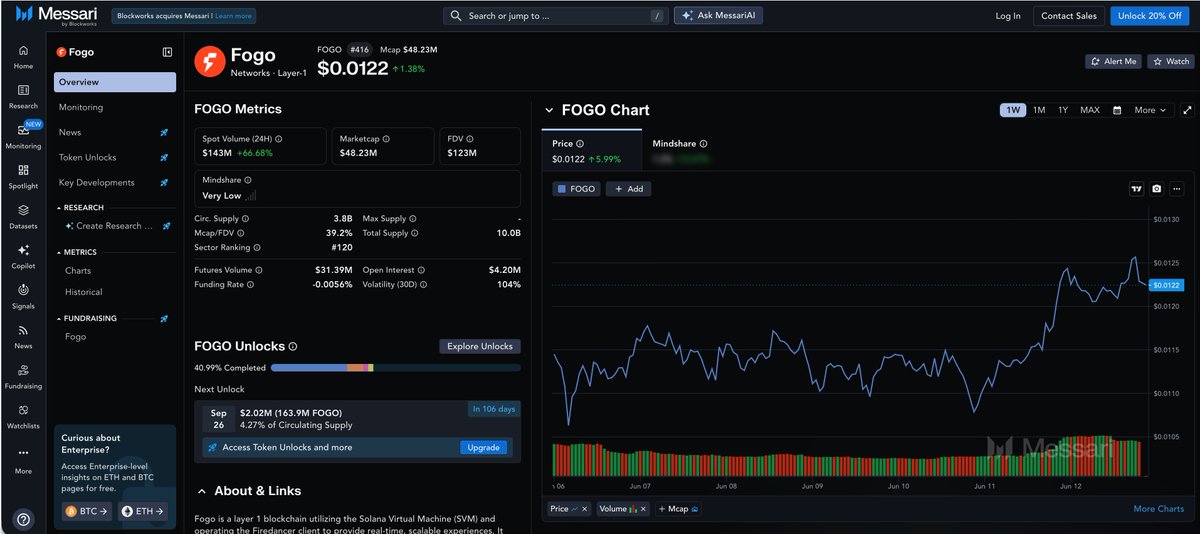This screenshot has width=1200, height=534.
Task: Click the Explore Unlocks button
Action: coord(480,346)
